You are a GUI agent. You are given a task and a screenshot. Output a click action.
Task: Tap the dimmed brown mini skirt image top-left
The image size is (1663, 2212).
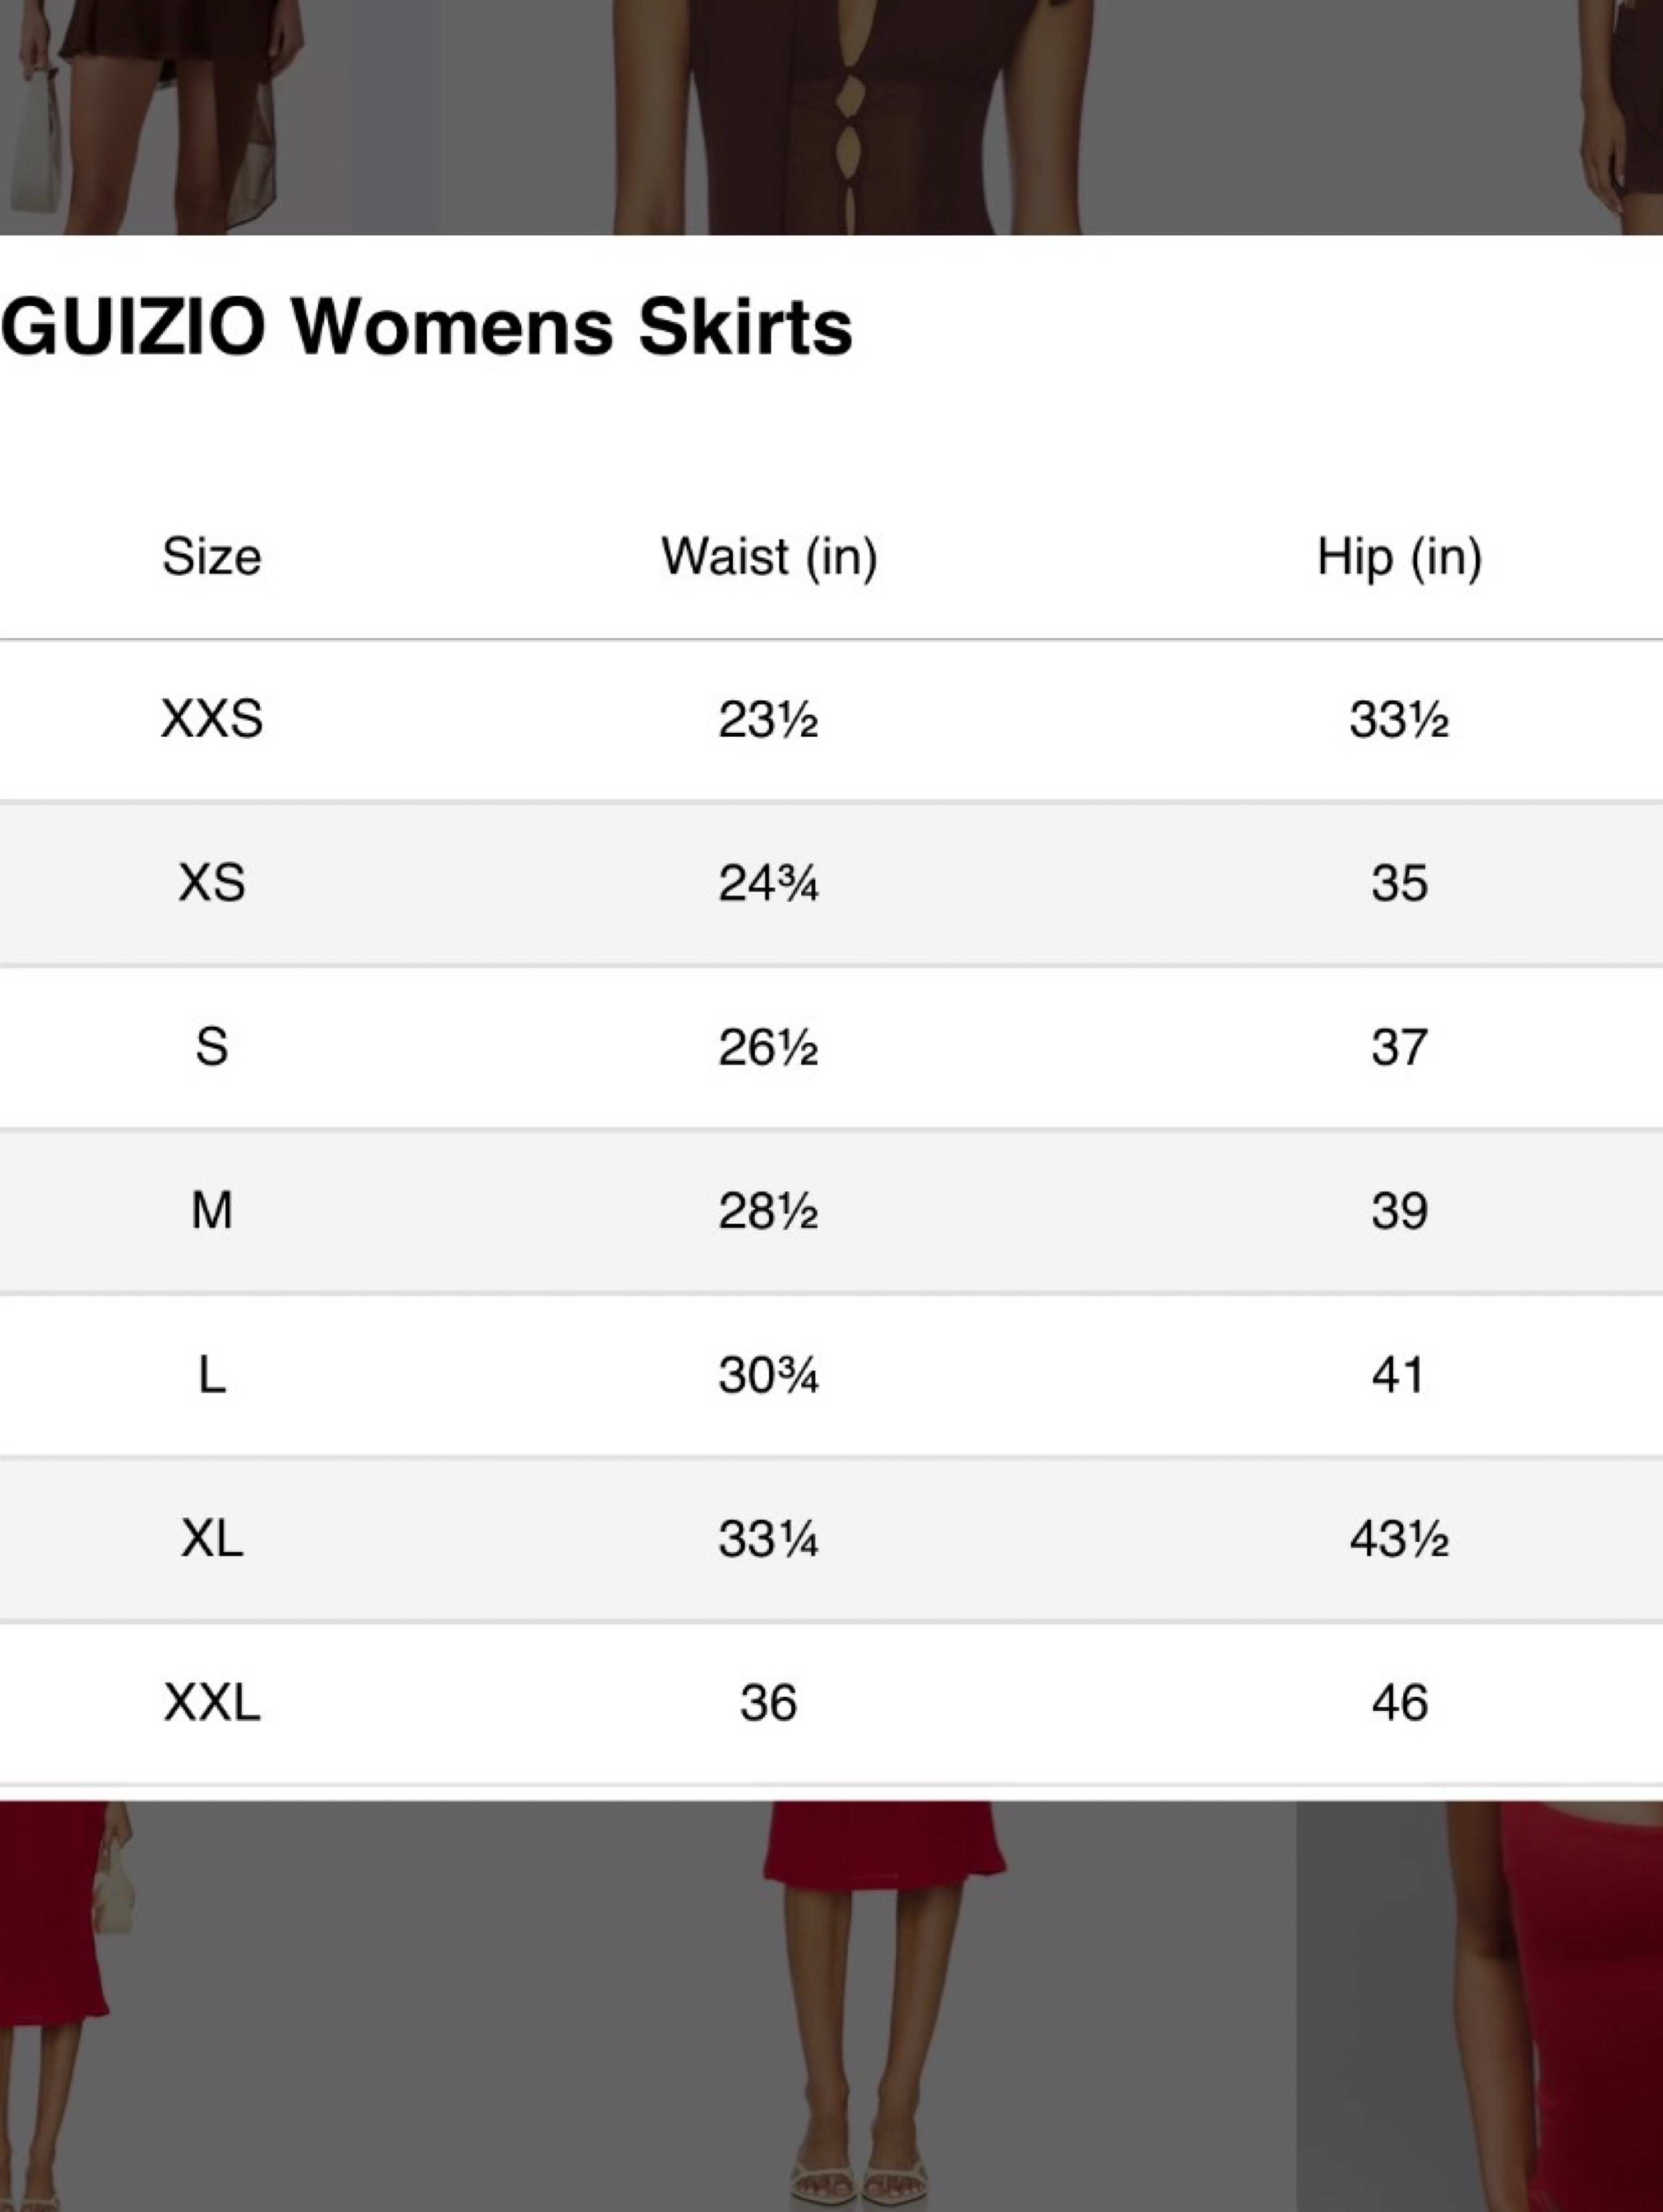pos(218,117)
